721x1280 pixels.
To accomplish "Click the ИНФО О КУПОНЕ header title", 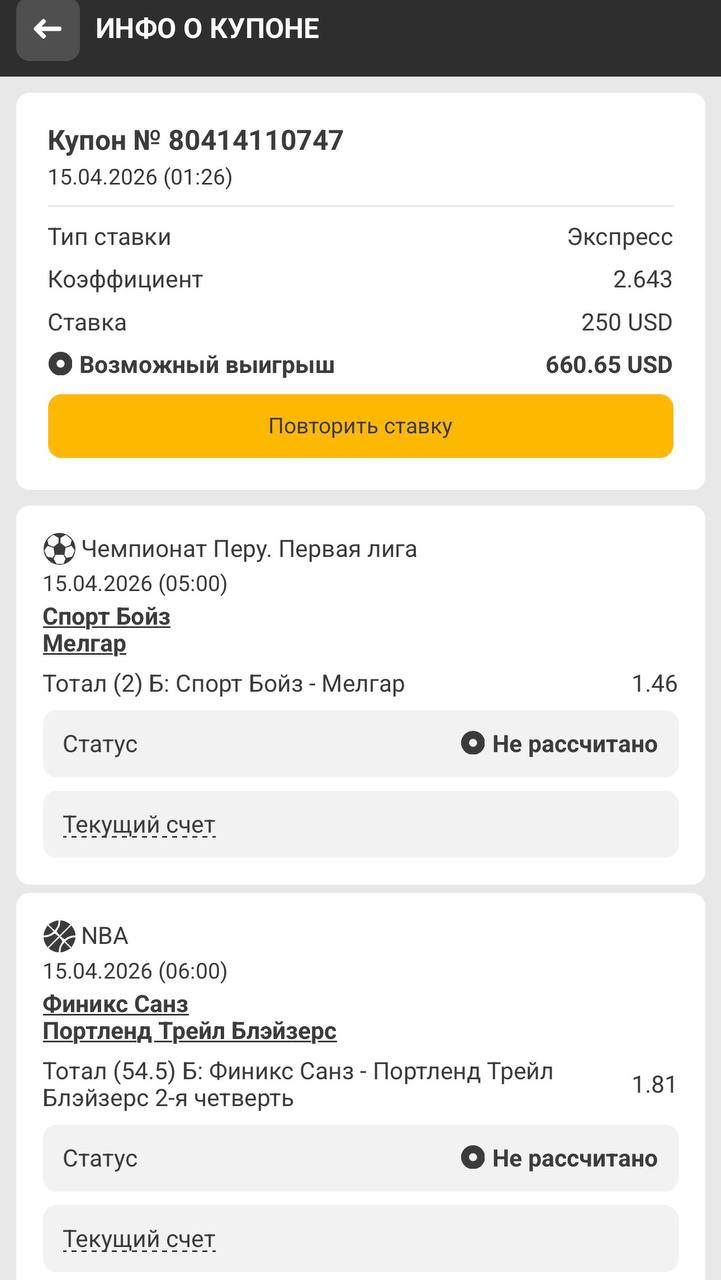I will click(x=207, y=29).
